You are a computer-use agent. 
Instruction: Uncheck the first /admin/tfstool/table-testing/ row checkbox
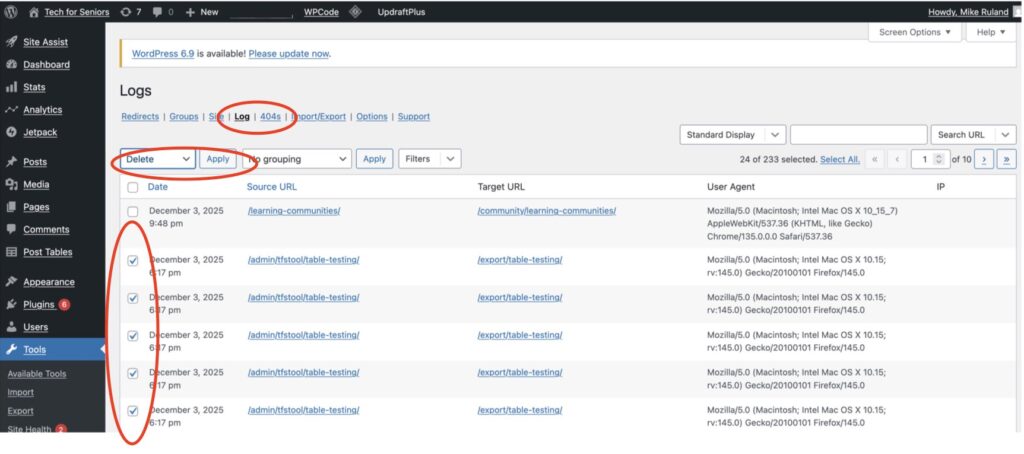click(133, 260)
